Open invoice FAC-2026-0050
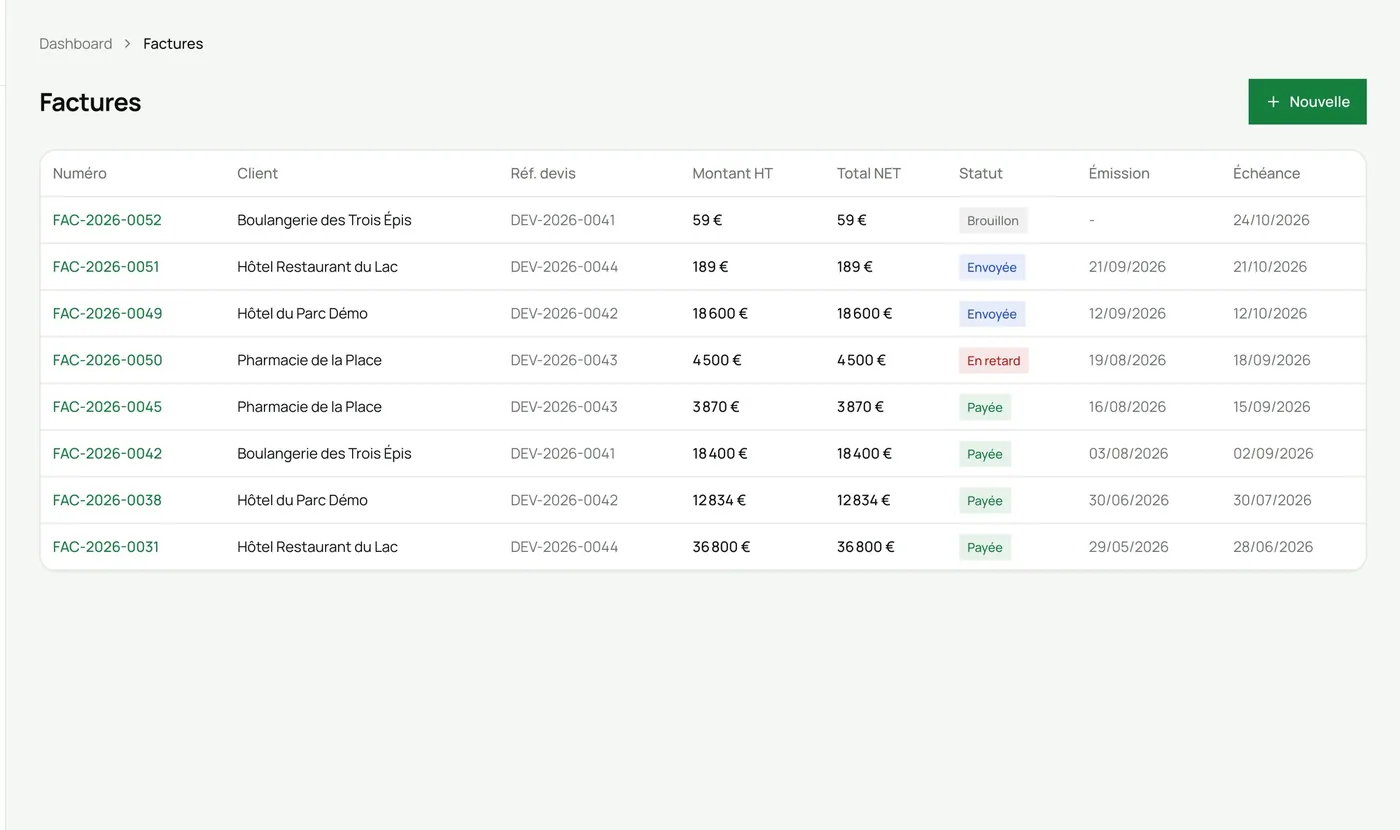 tap(107, 360)
